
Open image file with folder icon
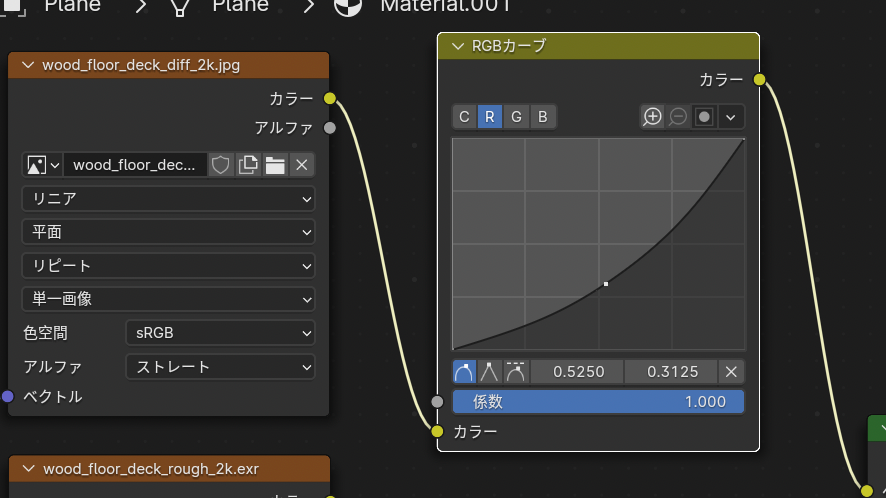point(275,165)
